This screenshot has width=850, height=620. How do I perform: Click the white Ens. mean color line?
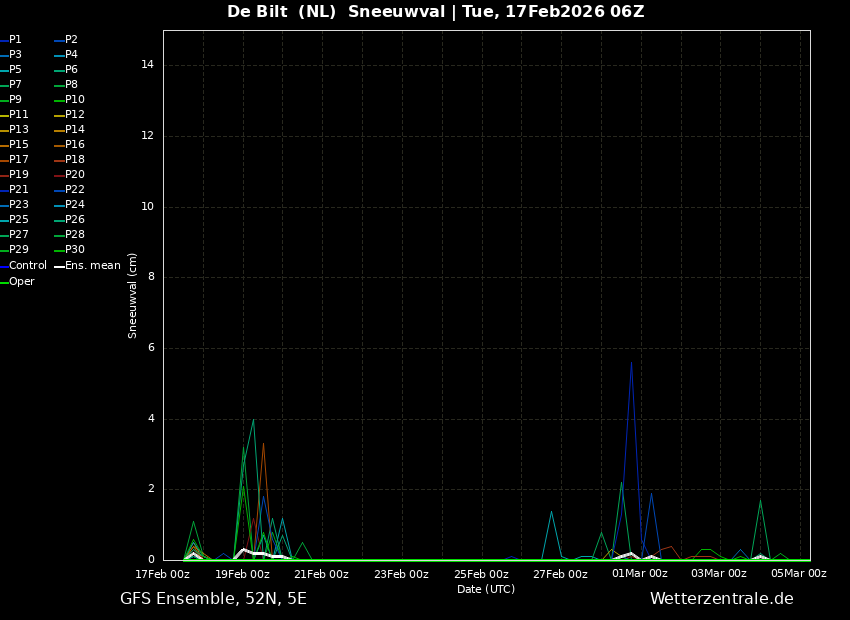59,266
